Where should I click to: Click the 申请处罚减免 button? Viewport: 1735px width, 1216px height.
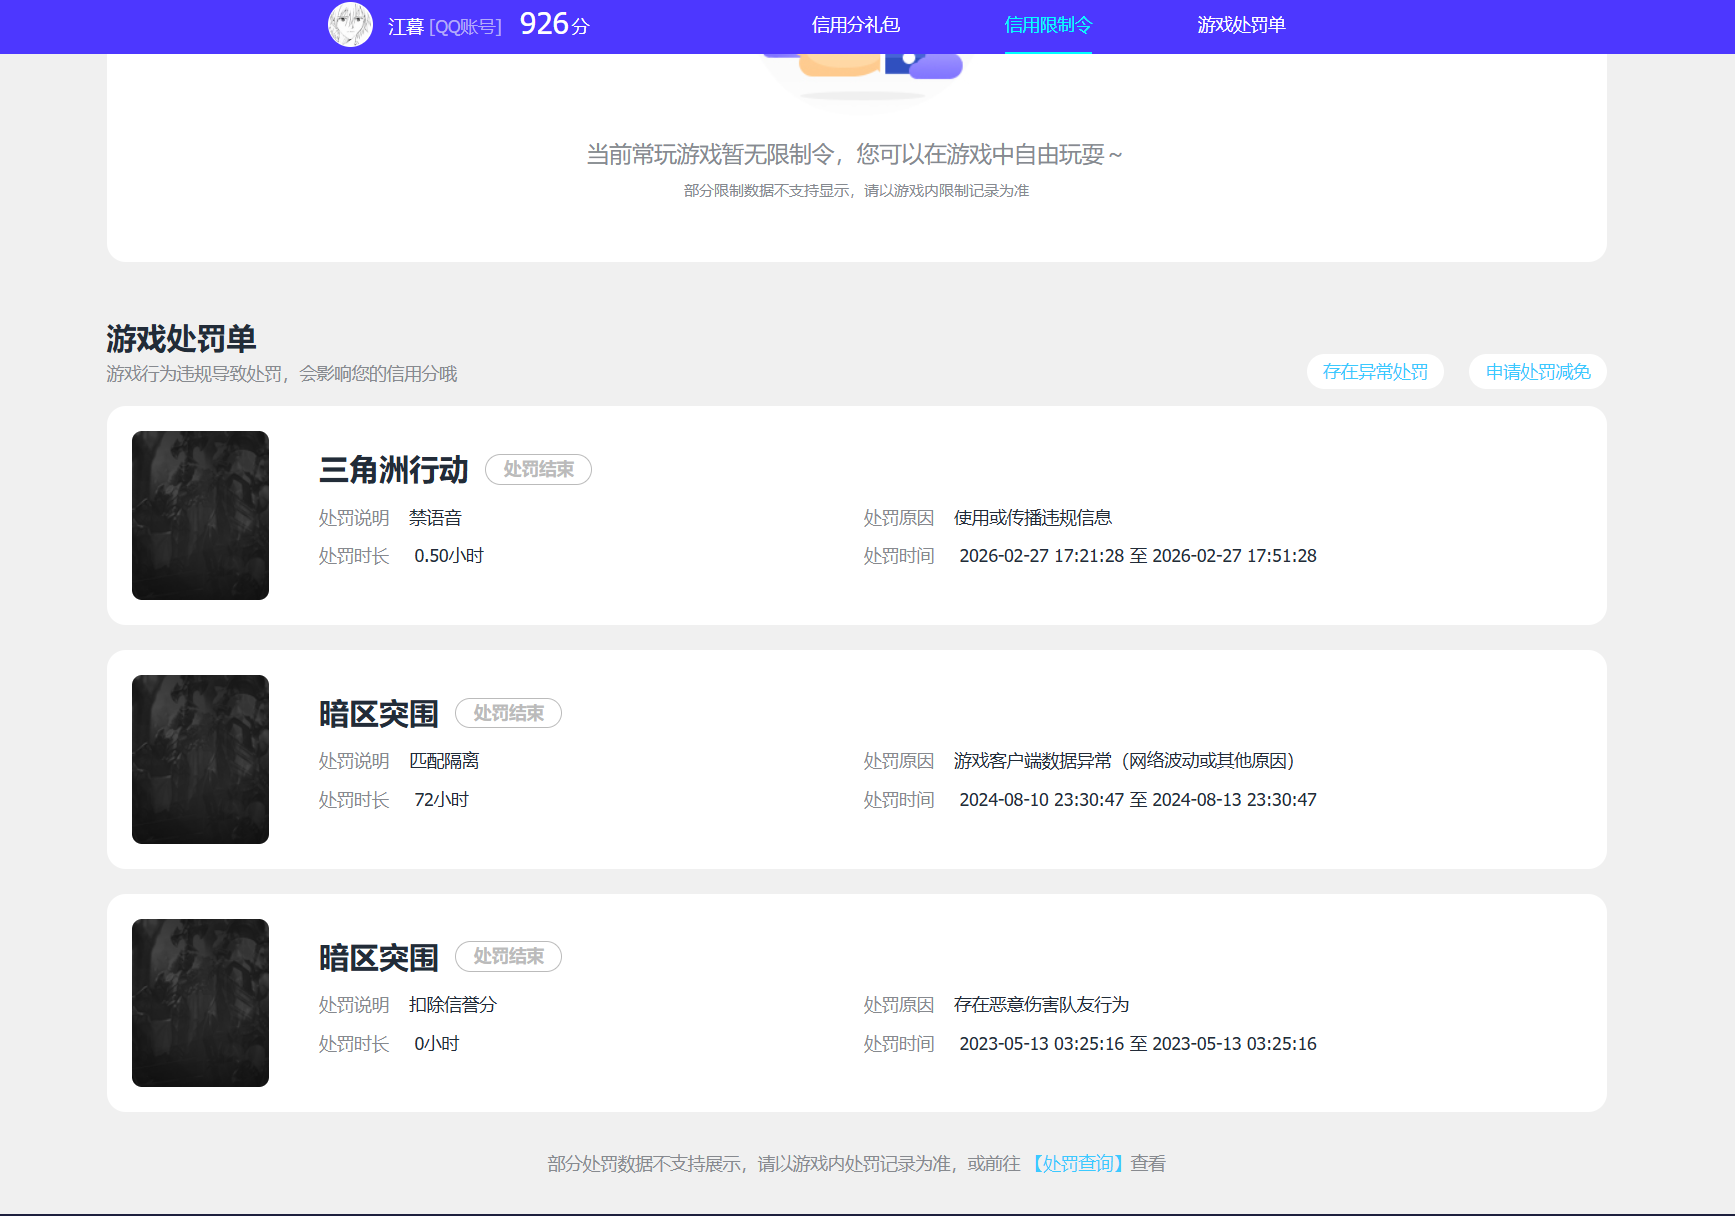[1538, 372]
